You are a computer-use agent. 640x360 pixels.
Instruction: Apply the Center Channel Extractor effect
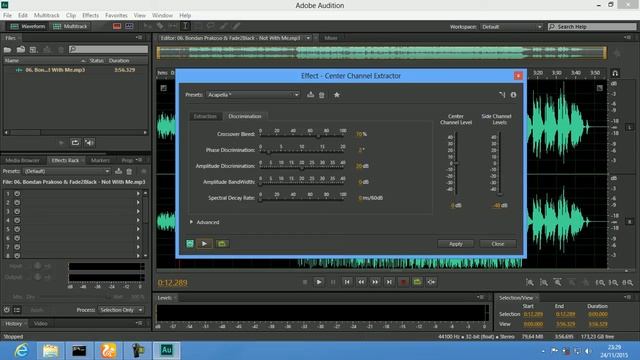456,244
